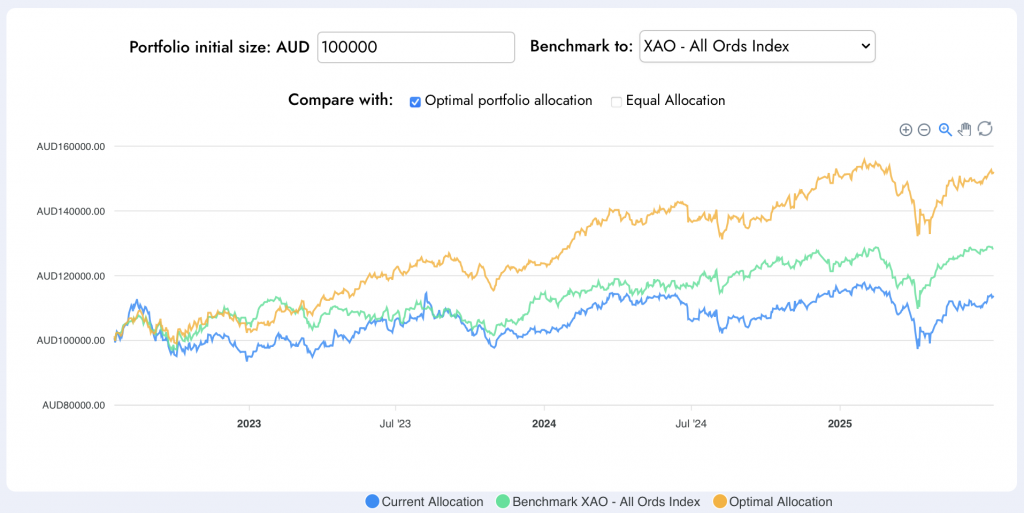Click the blue Current Allocation legend marker
This screenshot has width=1024, height=513.
pyautogui.click(x=373, y=502)
